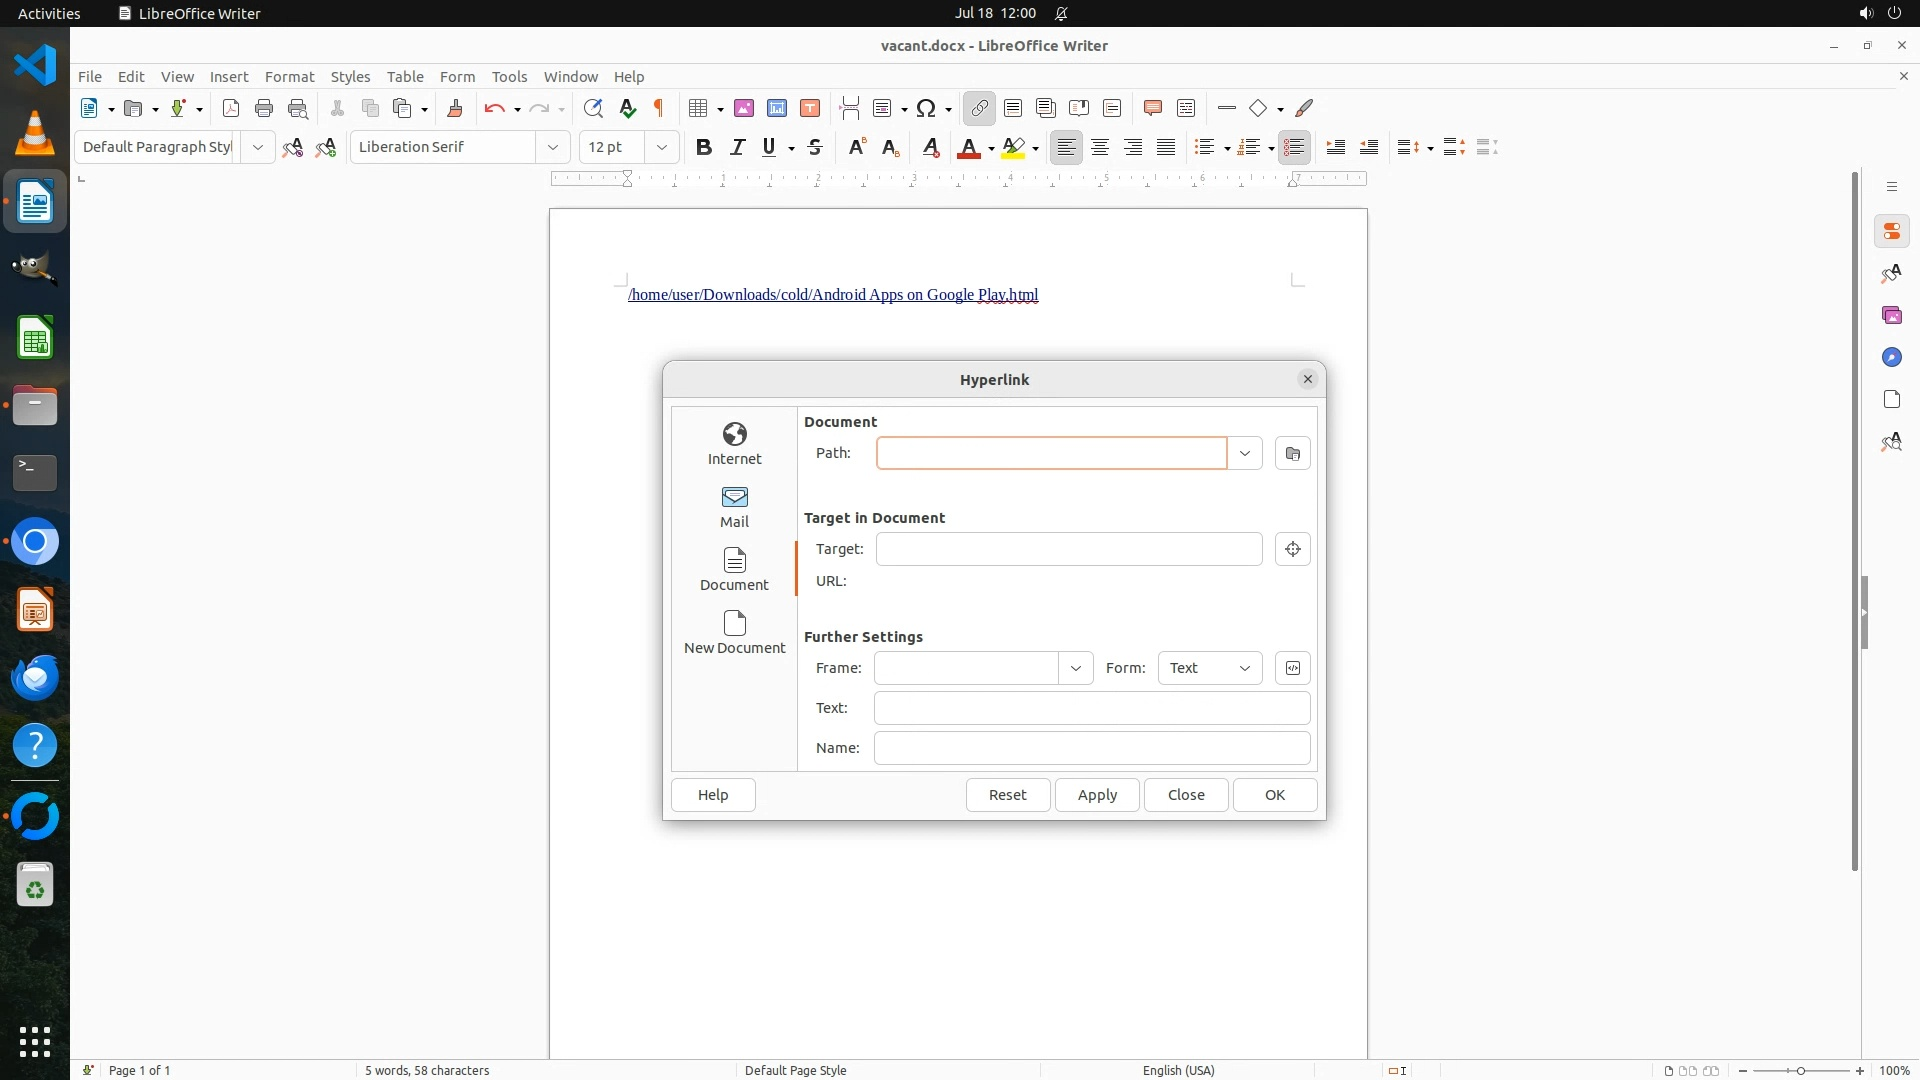Choose the New Document hyperlink type
1920x1080 pixels.
pyautogui.click(x=734, y=632)
